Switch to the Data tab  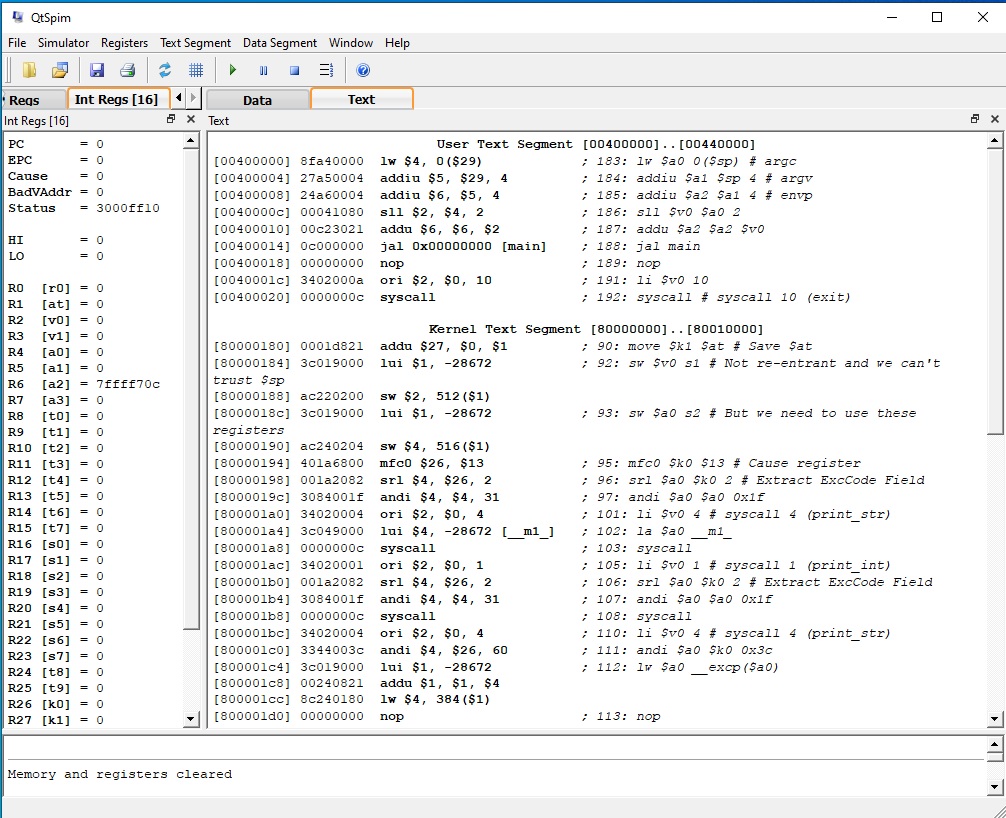(x=257, y=99)
